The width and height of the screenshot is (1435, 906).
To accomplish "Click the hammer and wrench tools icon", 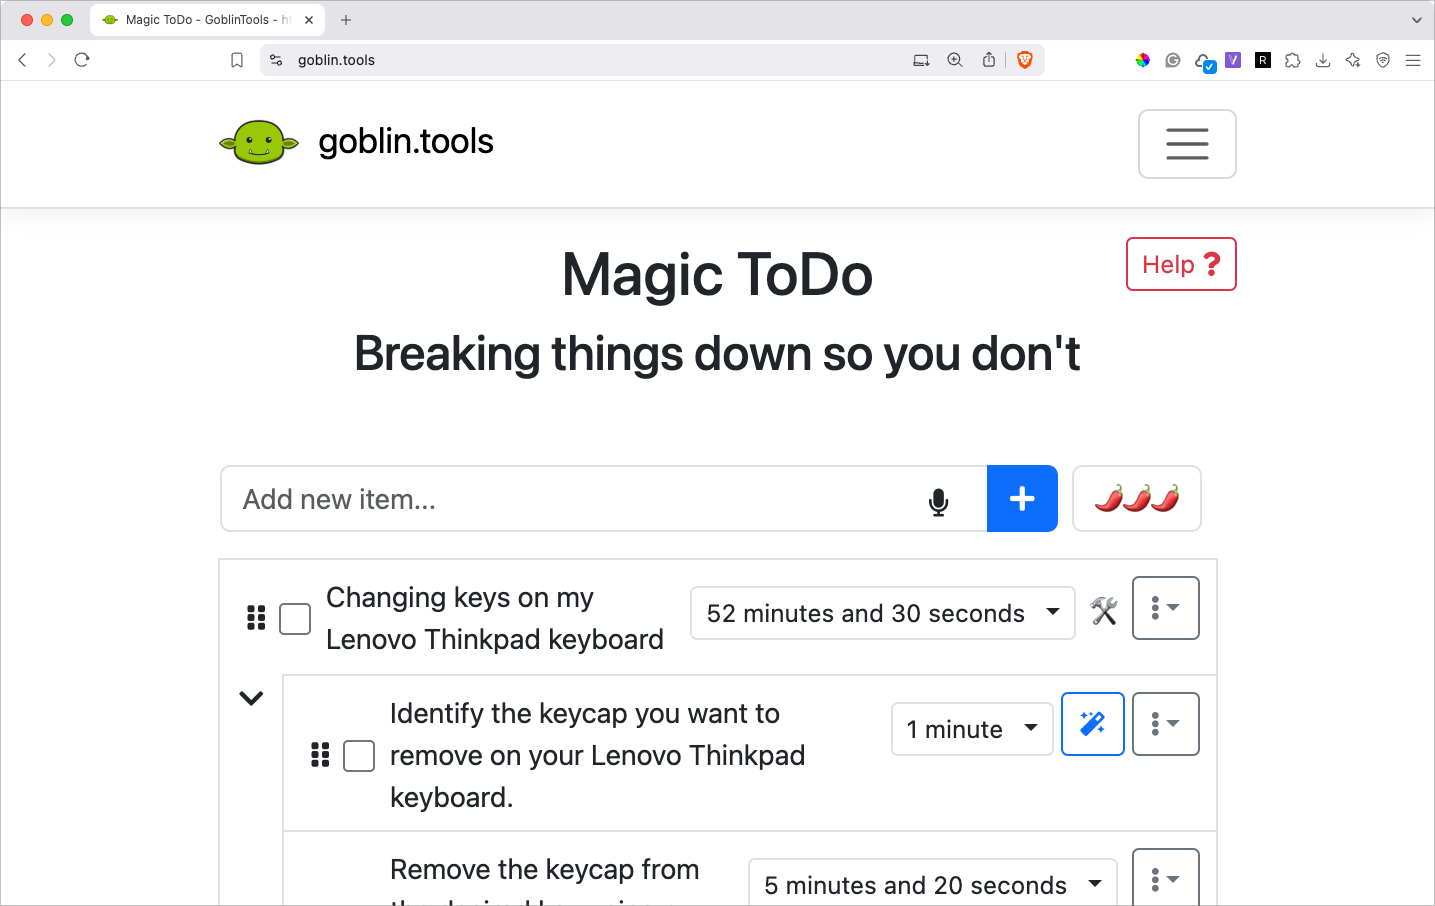I will coord(1104,611).
